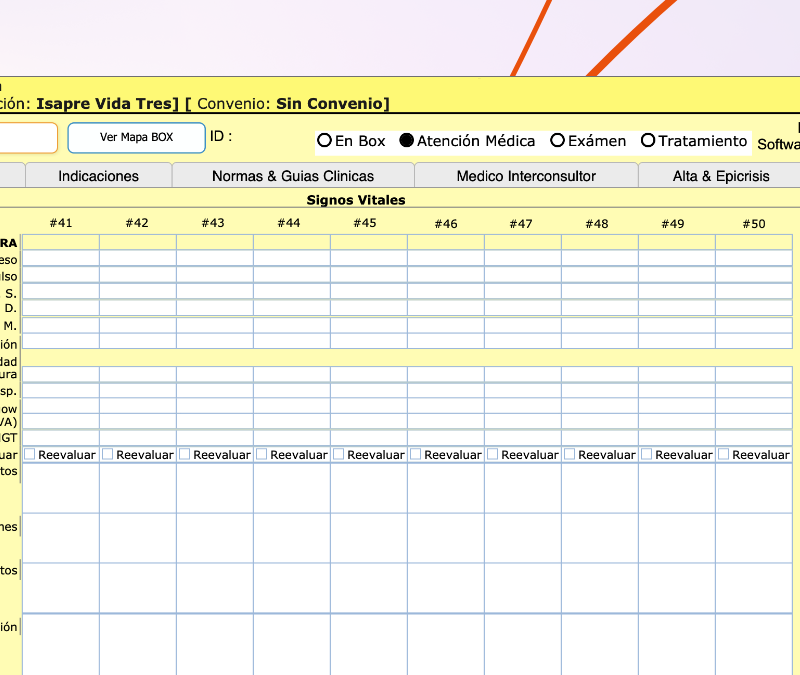This screenshot has width=800, height=675.
Task: Enable Reevaluar for column #43
Action: pyautogui.click(x=185, y=454)
